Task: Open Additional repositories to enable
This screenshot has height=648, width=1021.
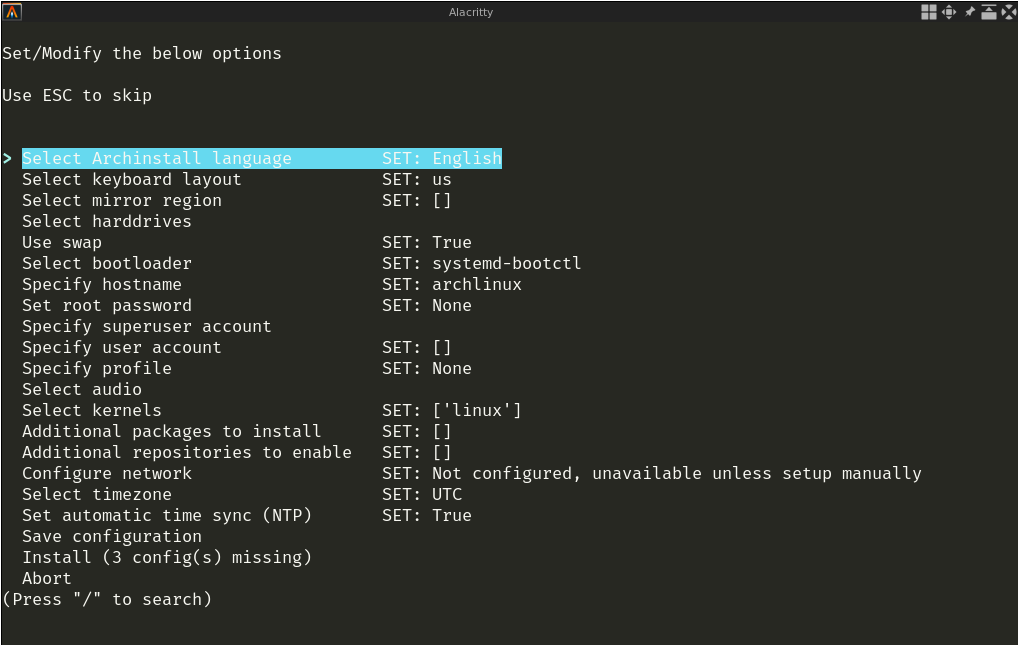Action: [x=187, y=453]
